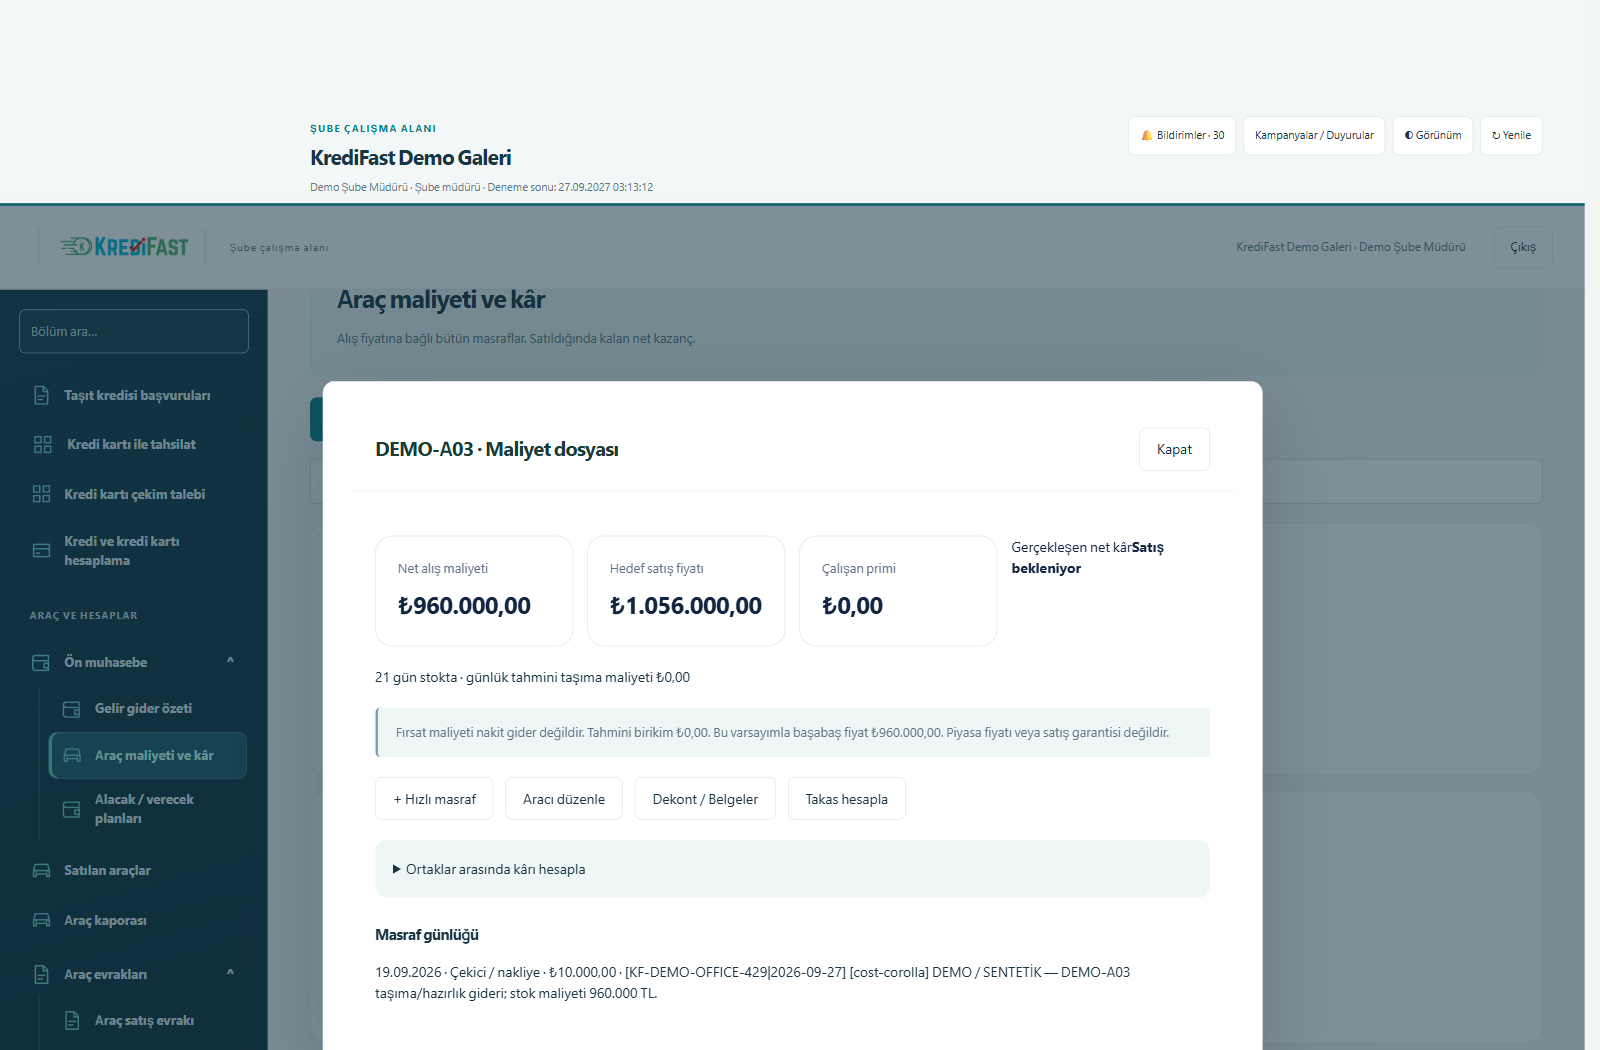Expand Ortaklar arasında kârı hesapla
Viewport: 1600px width, 1050px height.
(792, 869)
